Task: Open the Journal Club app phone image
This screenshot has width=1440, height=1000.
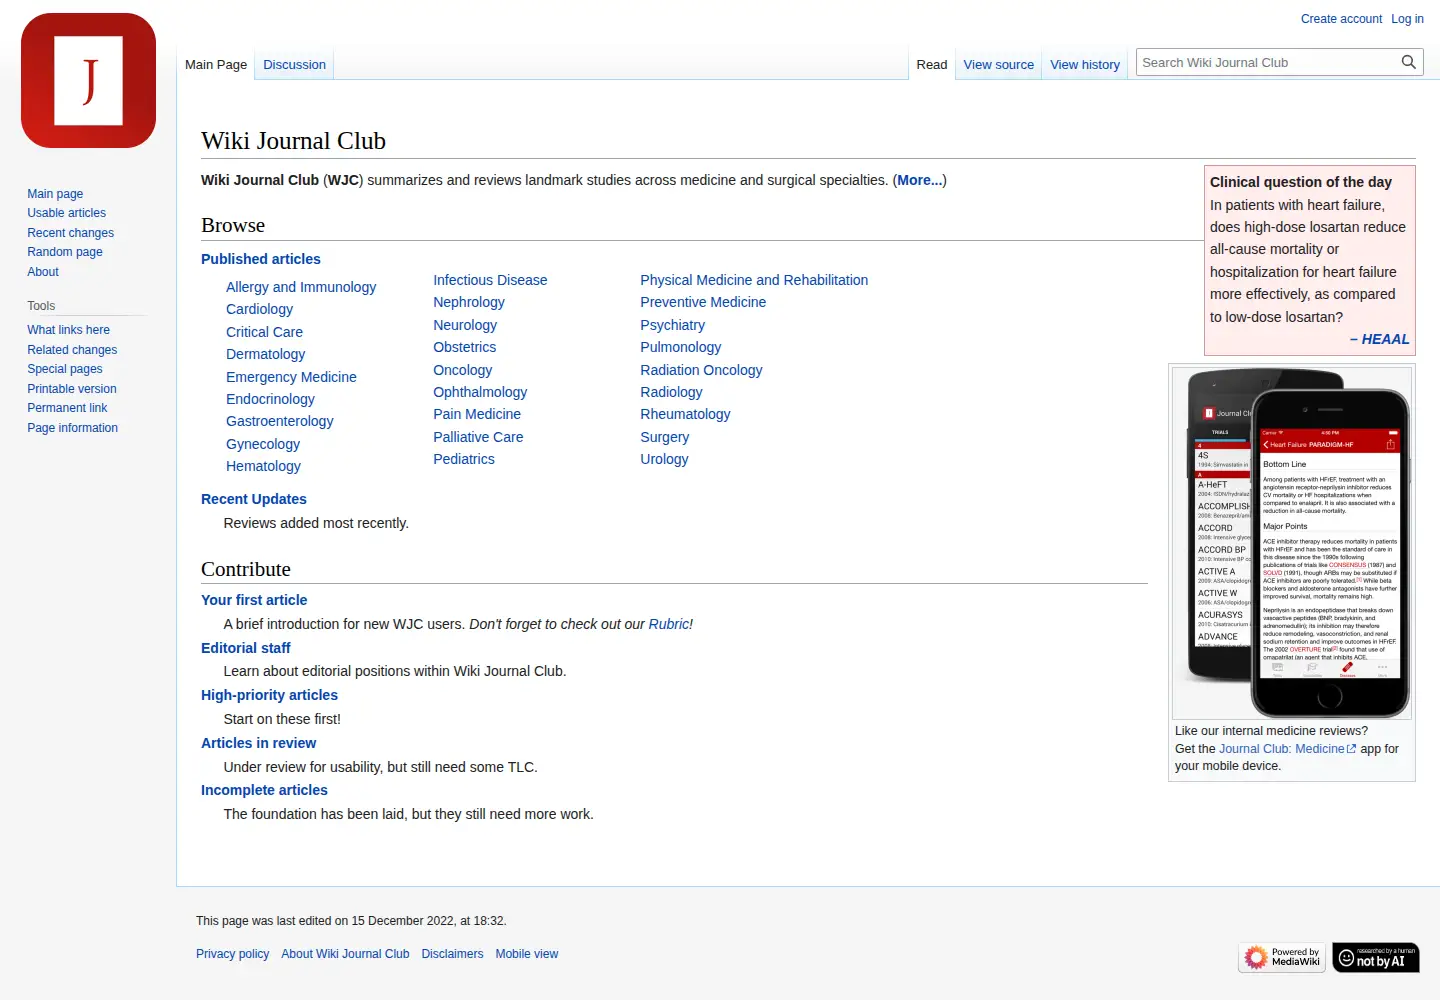Action: click(x=1292, y=542)
